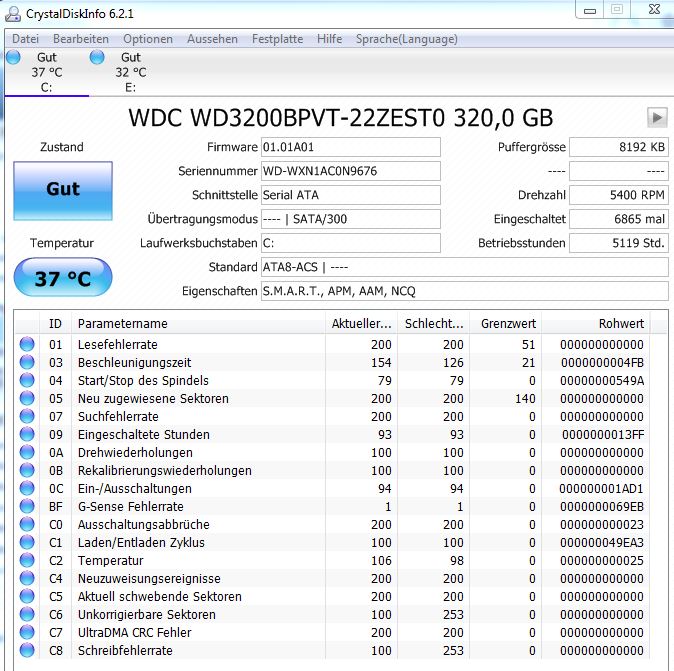Sort by the ID column header

click(x=55, y=324)
